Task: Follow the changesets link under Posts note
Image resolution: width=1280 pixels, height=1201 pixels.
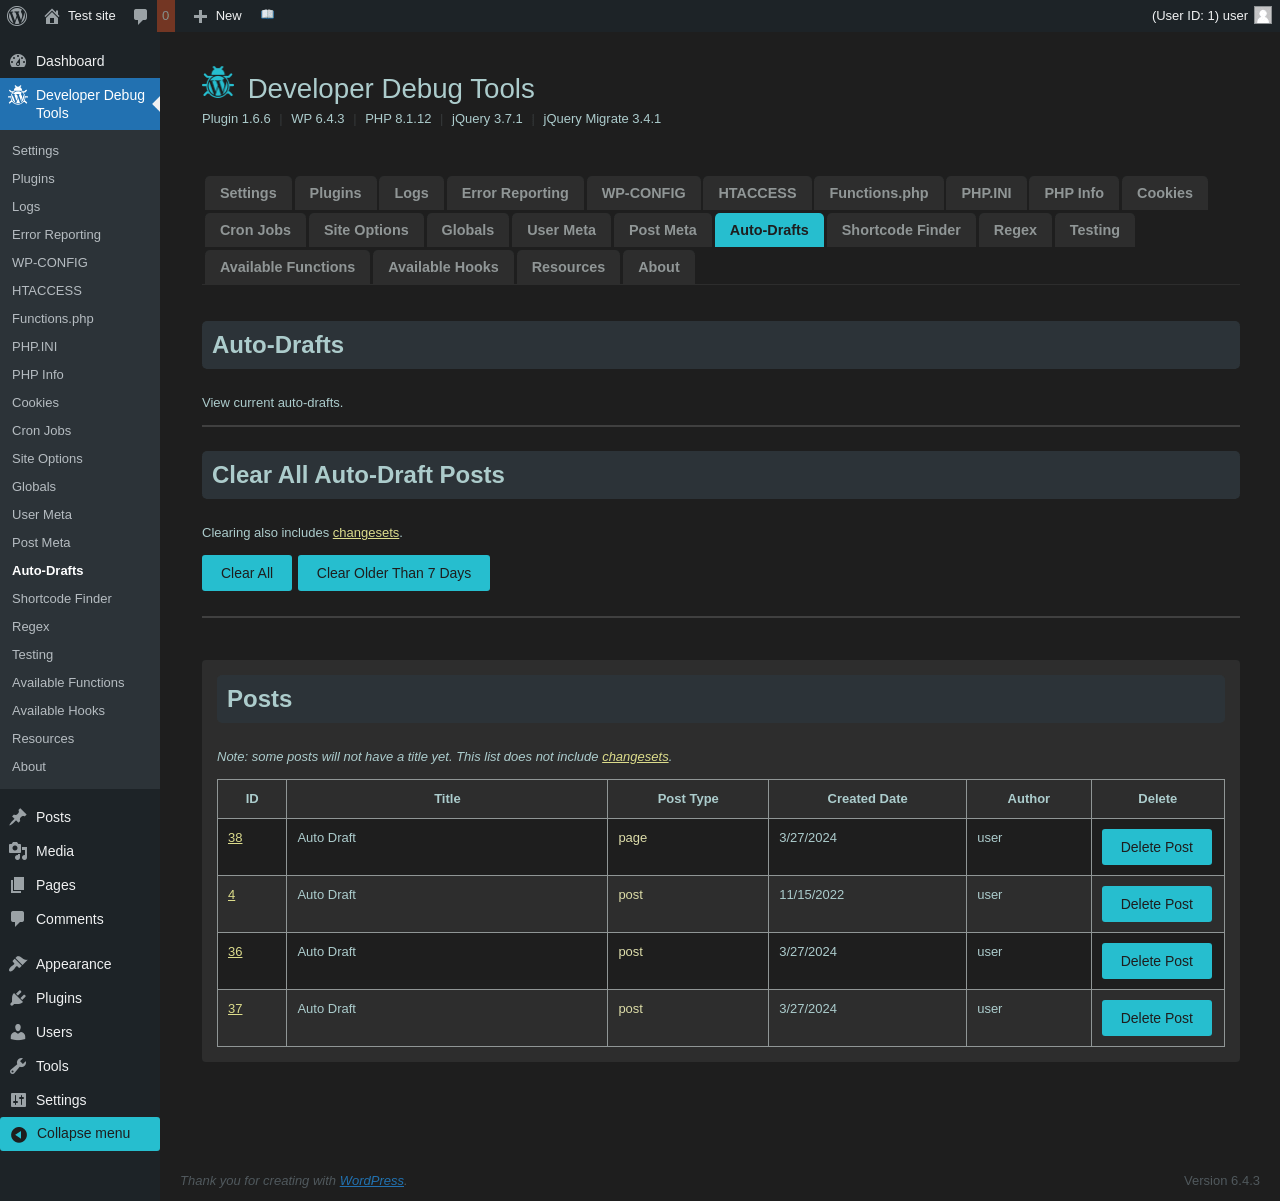Action: click(635, 757)
